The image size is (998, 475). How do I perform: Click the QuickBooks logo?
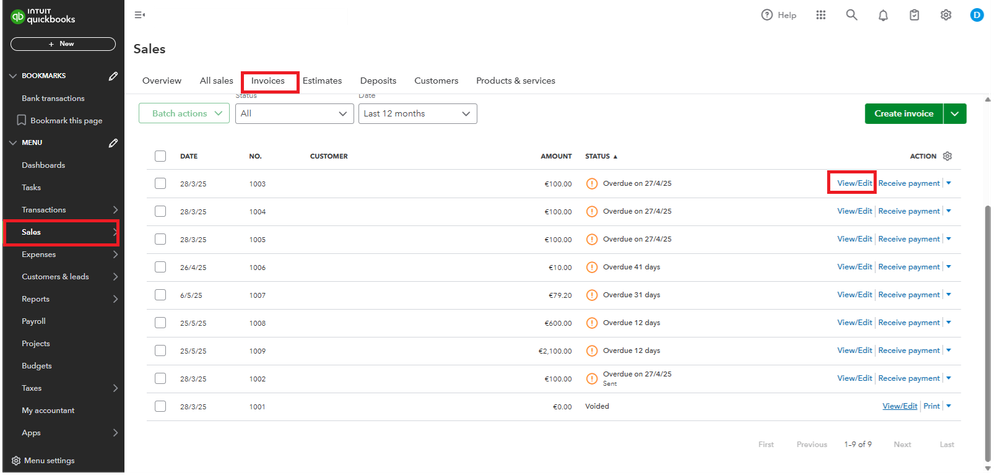[x=43, y=17]
